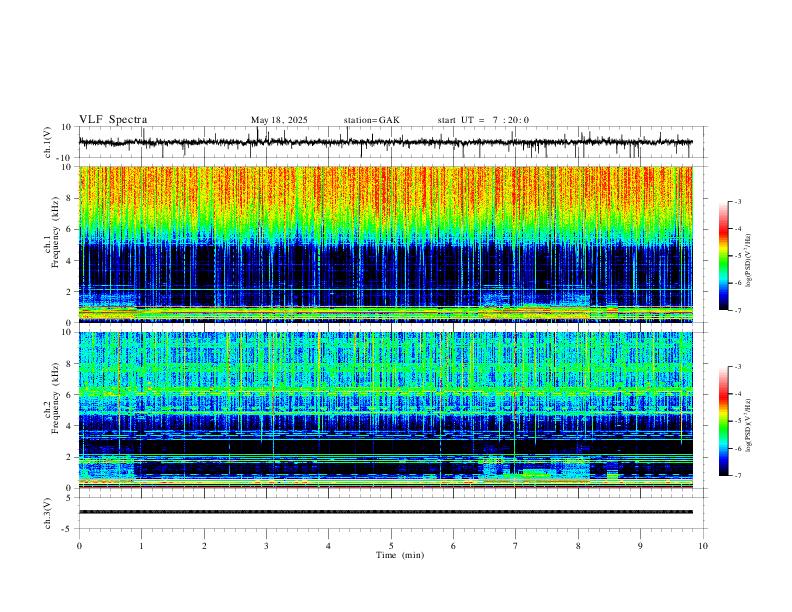
Task: Click the "4" kHz tick of ch.2 spectrogram
Action: tap(69, 426)
